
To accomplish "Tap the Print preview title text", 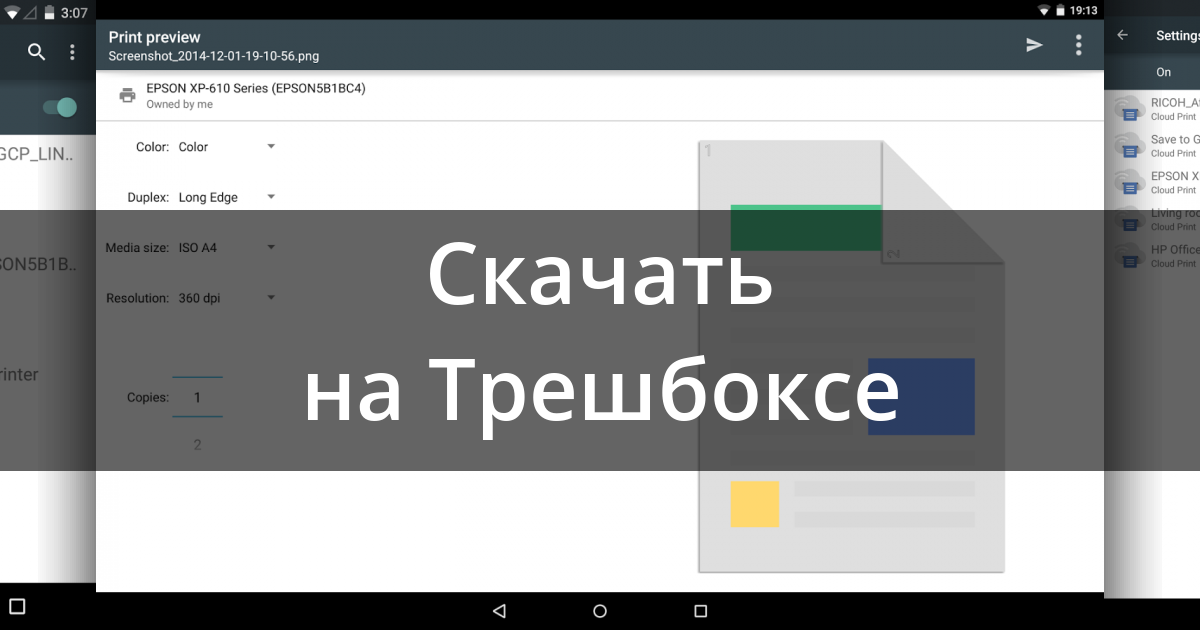I will [155, 38].
